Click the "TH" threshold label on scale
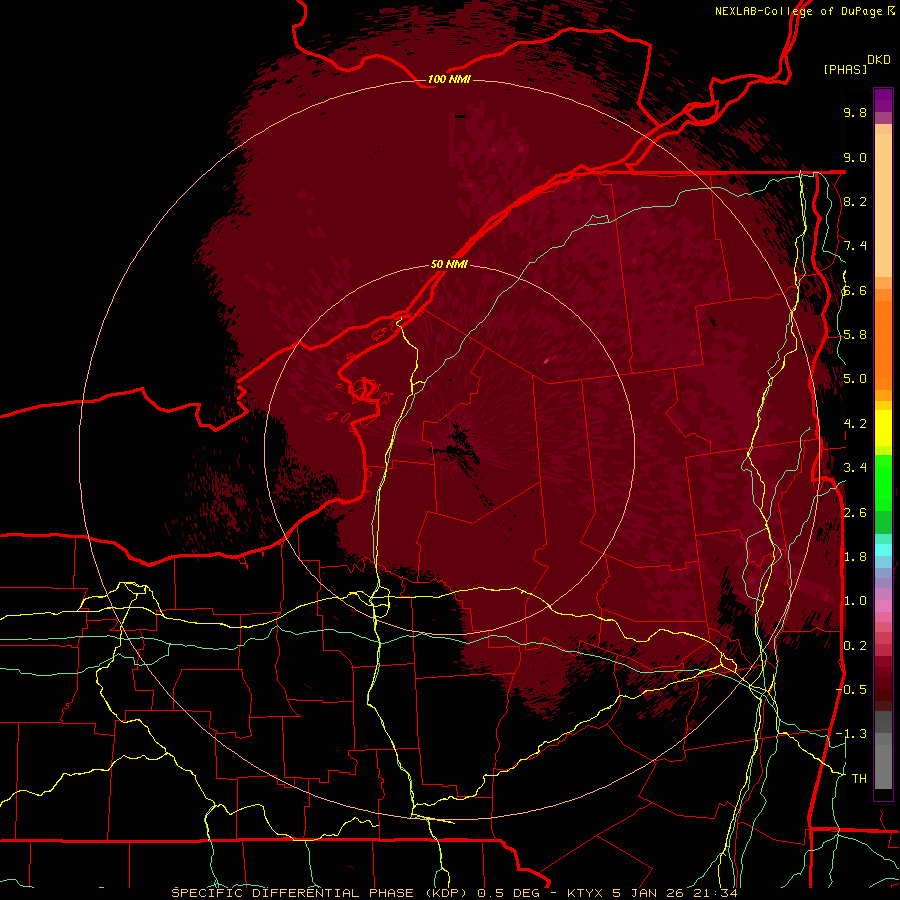Screen dimensions: 900x900 pos(859,778)
